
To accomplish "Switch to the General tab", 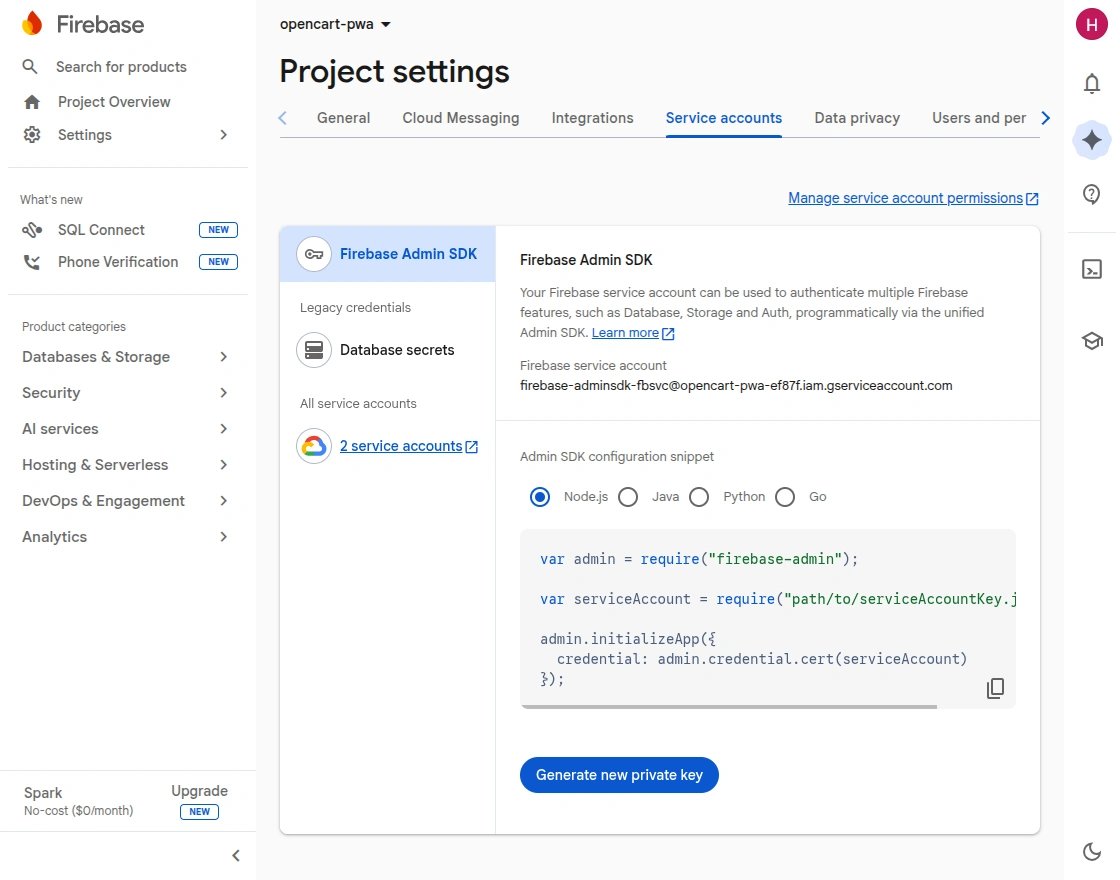I will click(344, 118).
